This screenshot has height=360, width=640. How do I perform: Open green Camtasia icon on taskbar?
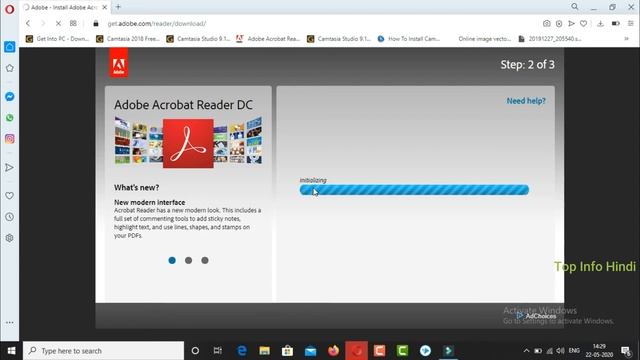tap(402, 351)
